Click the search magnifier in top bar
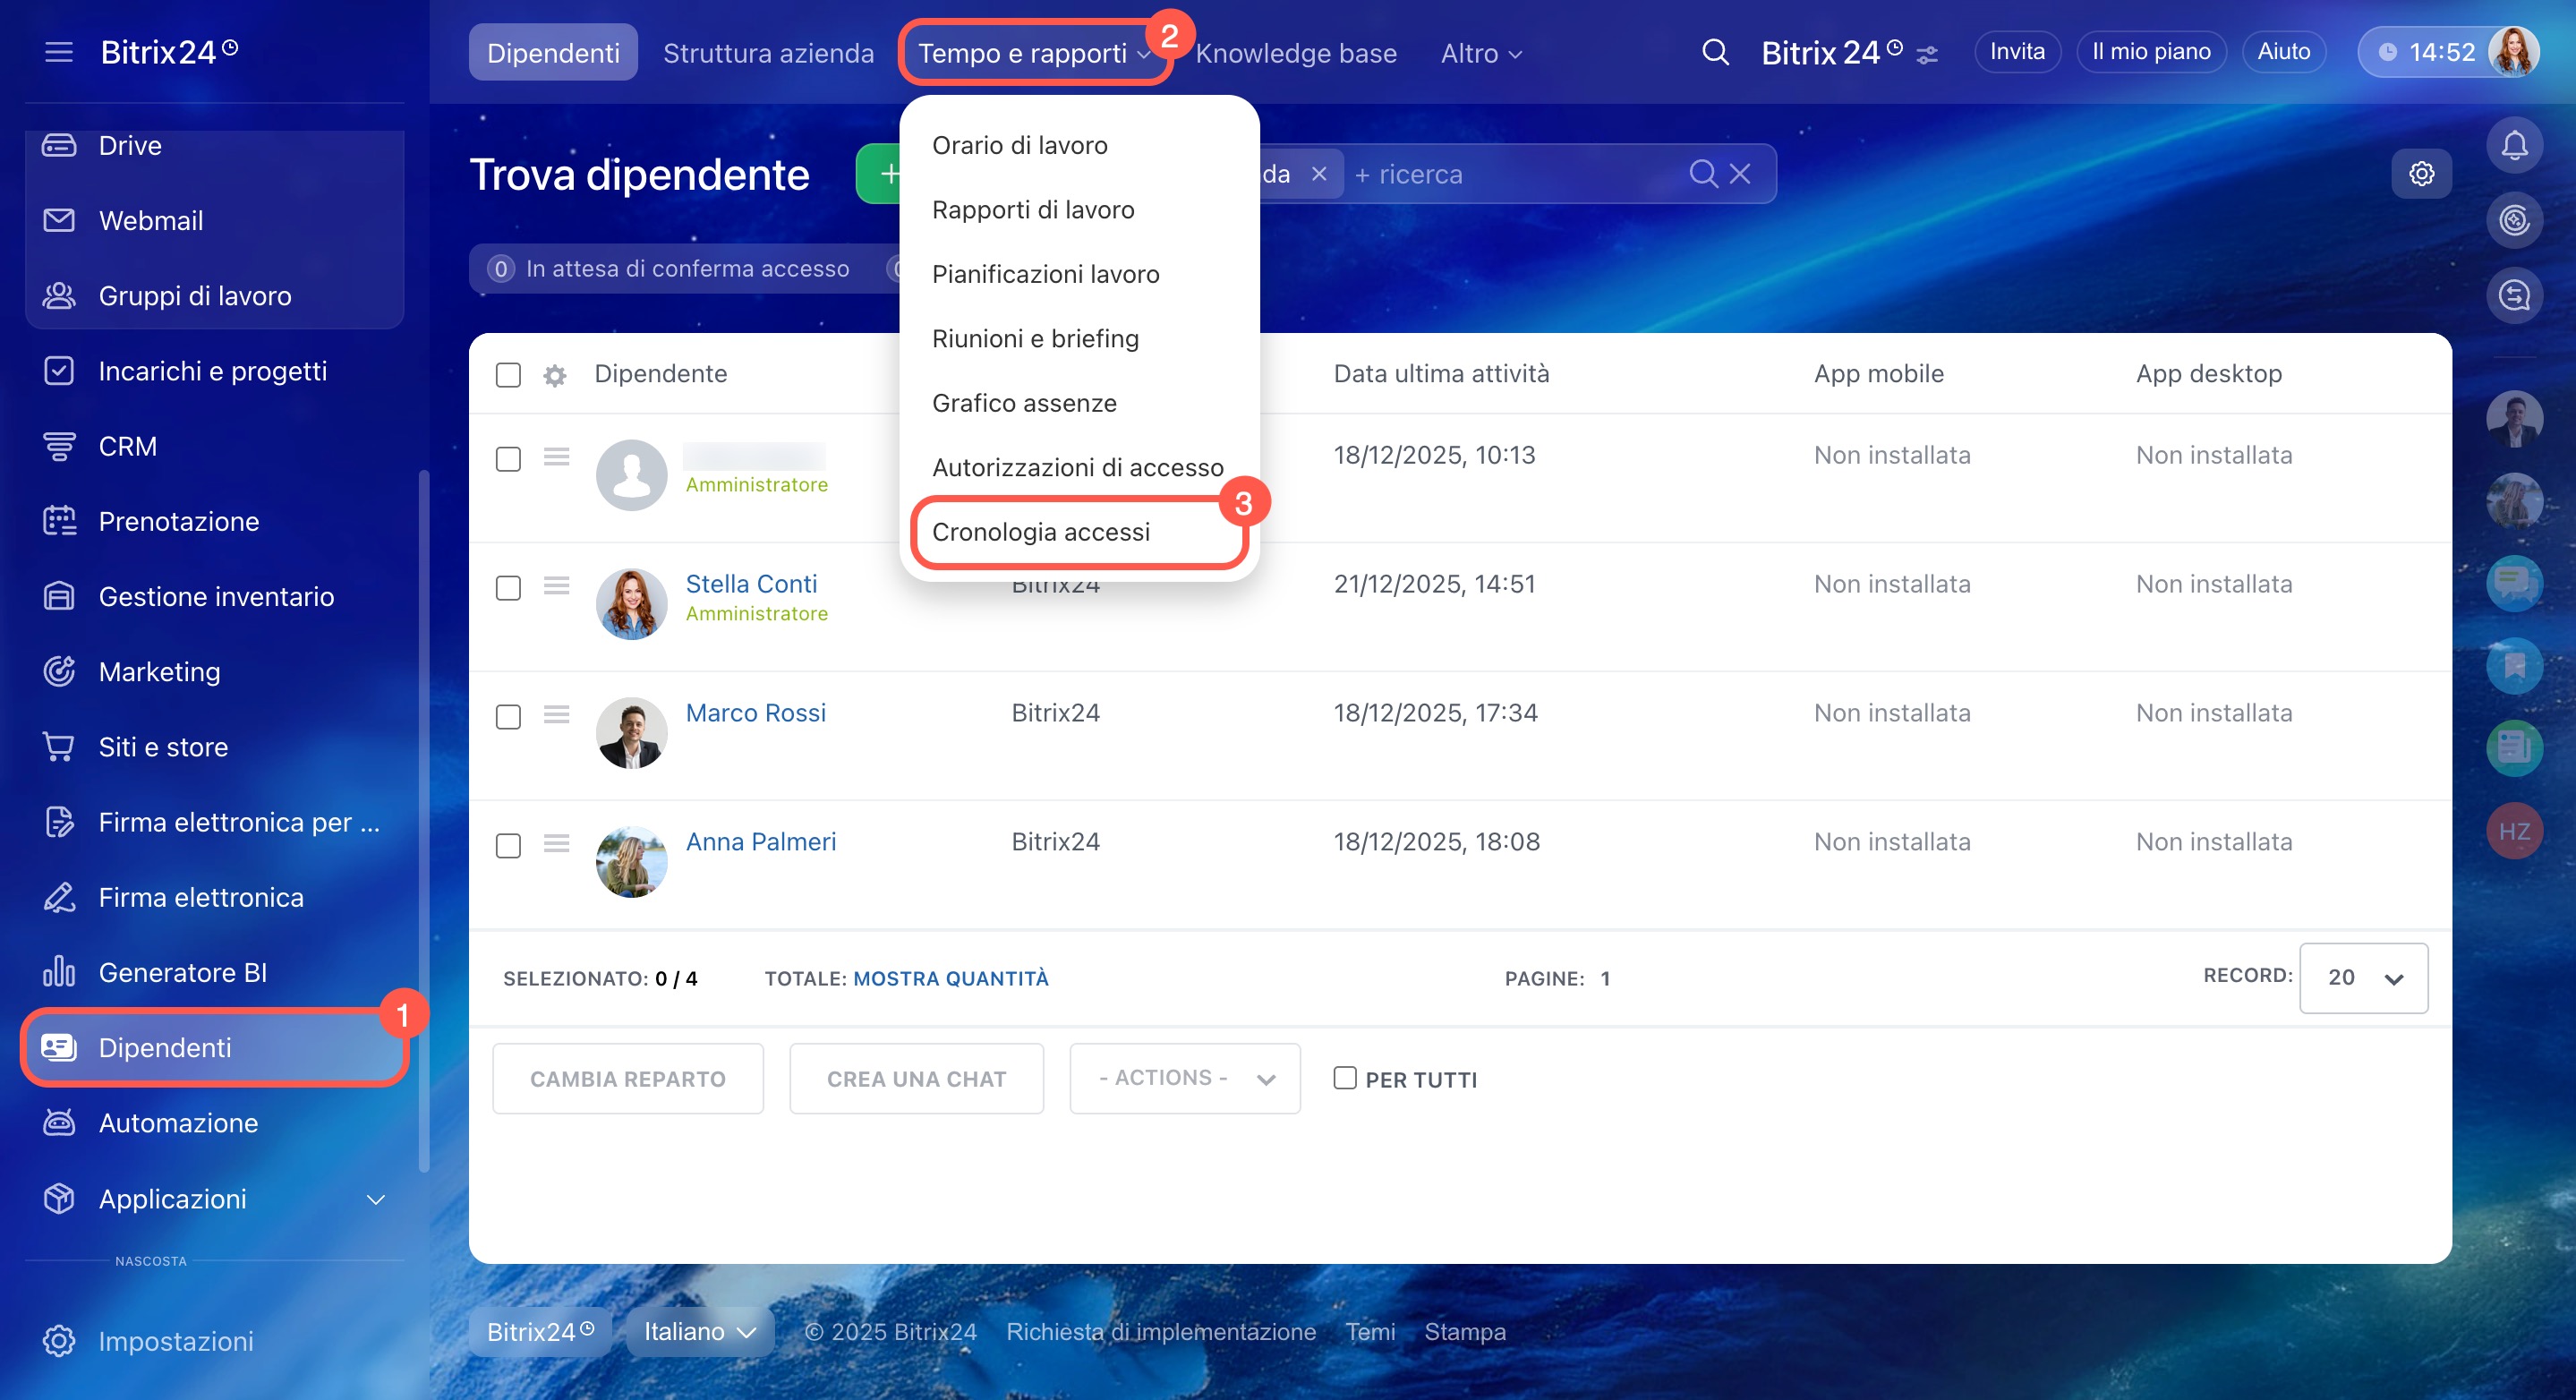 1715,52
